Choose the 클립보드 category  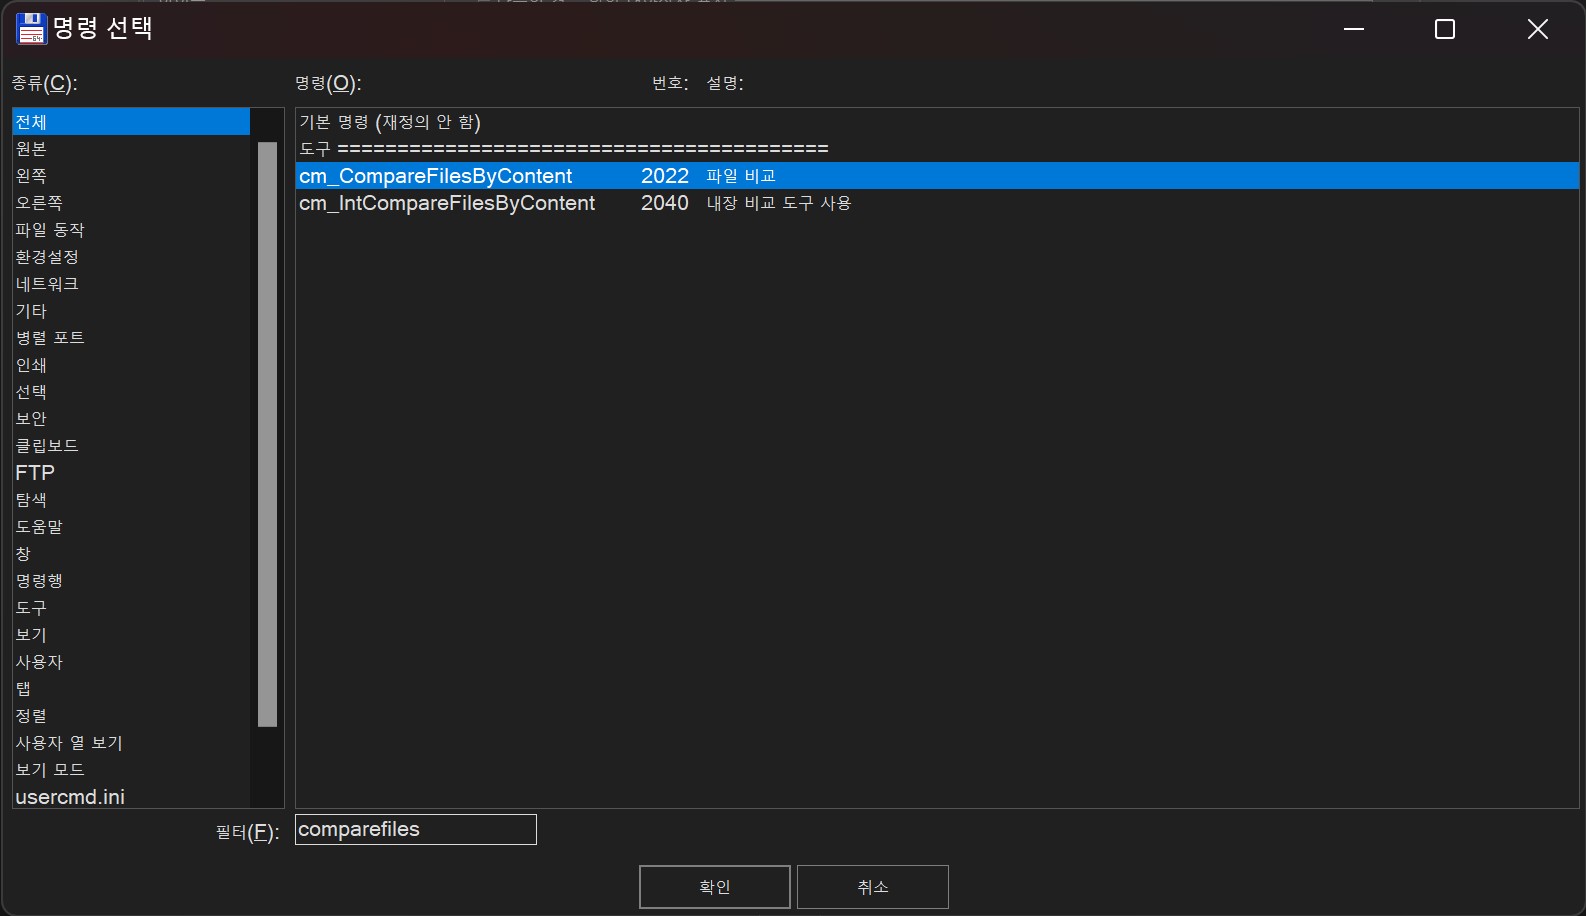pyautogui.click(x=47, y=446)
